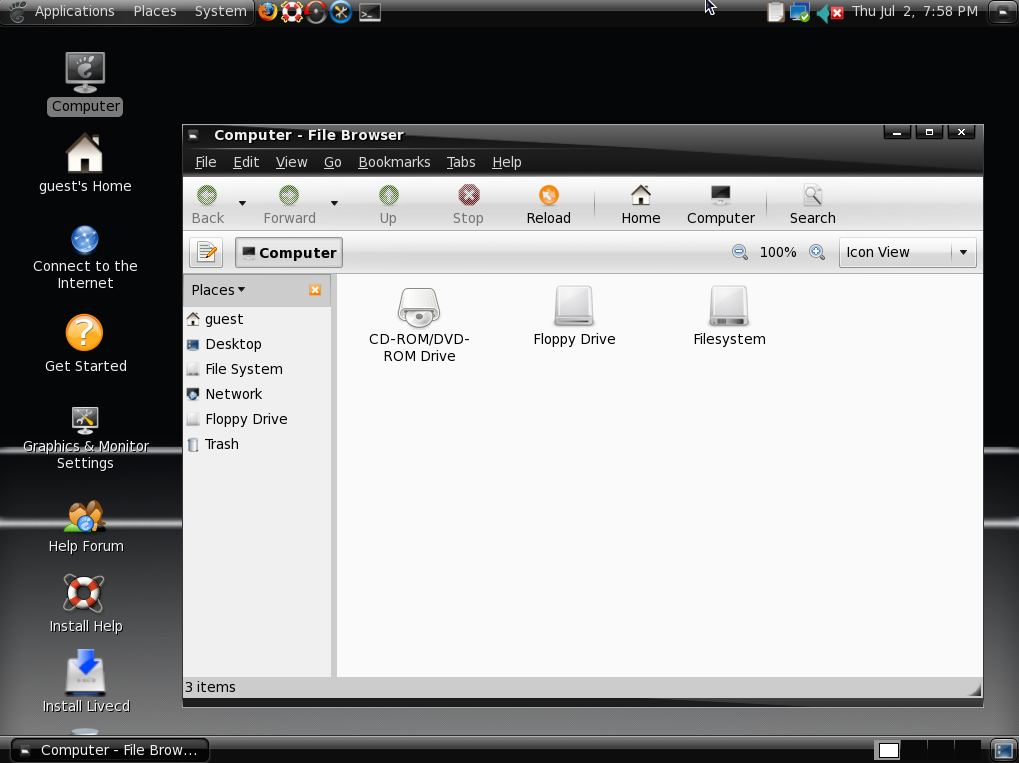Image resolution: width=1019 pixels, height=763 pixels.
Task: Toggle text-based location entry button
Action: [206, 253]
